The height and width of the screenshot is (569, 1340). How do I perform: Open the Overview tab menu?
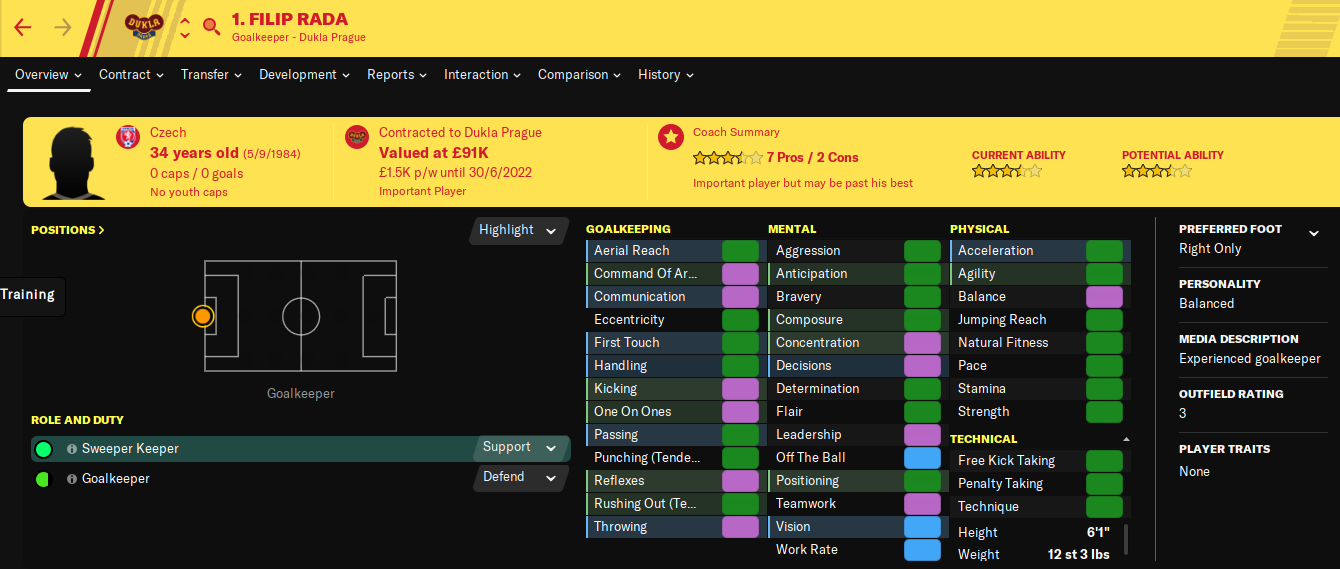click(49, 75)
